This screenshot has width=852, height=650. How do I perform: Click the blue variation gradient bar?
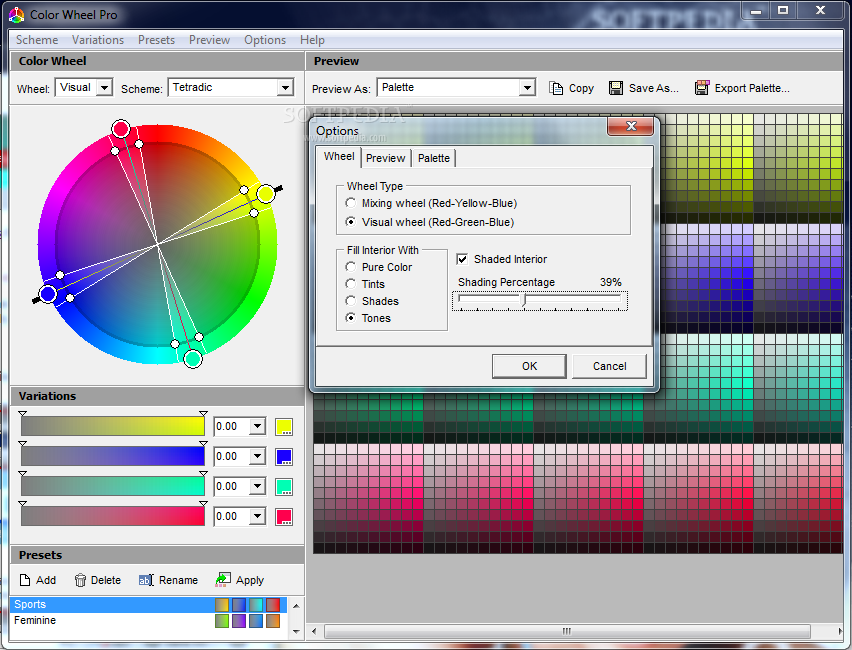coord(113,456)
